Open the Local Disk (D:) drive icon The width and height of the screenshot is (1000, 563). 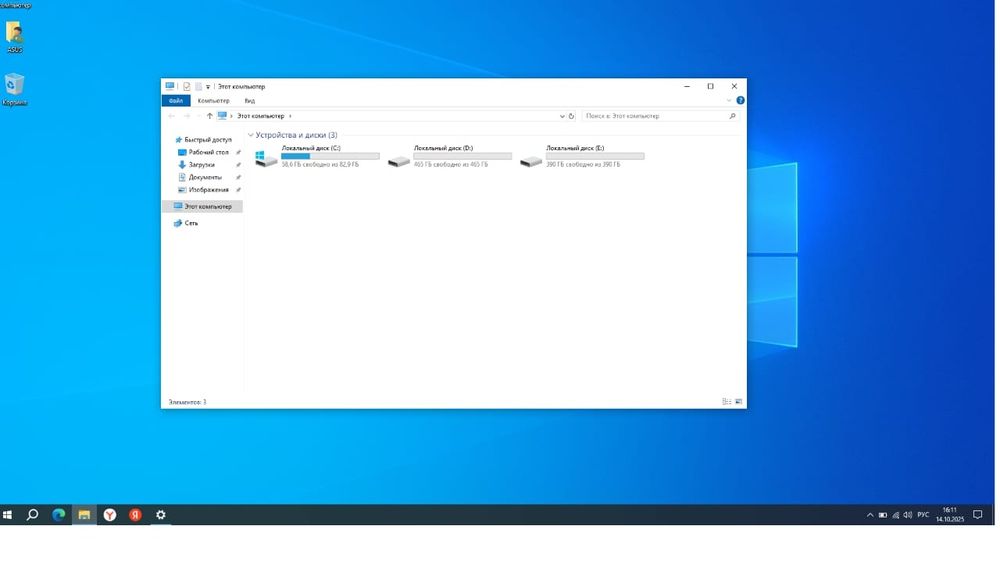click(399, 161)
